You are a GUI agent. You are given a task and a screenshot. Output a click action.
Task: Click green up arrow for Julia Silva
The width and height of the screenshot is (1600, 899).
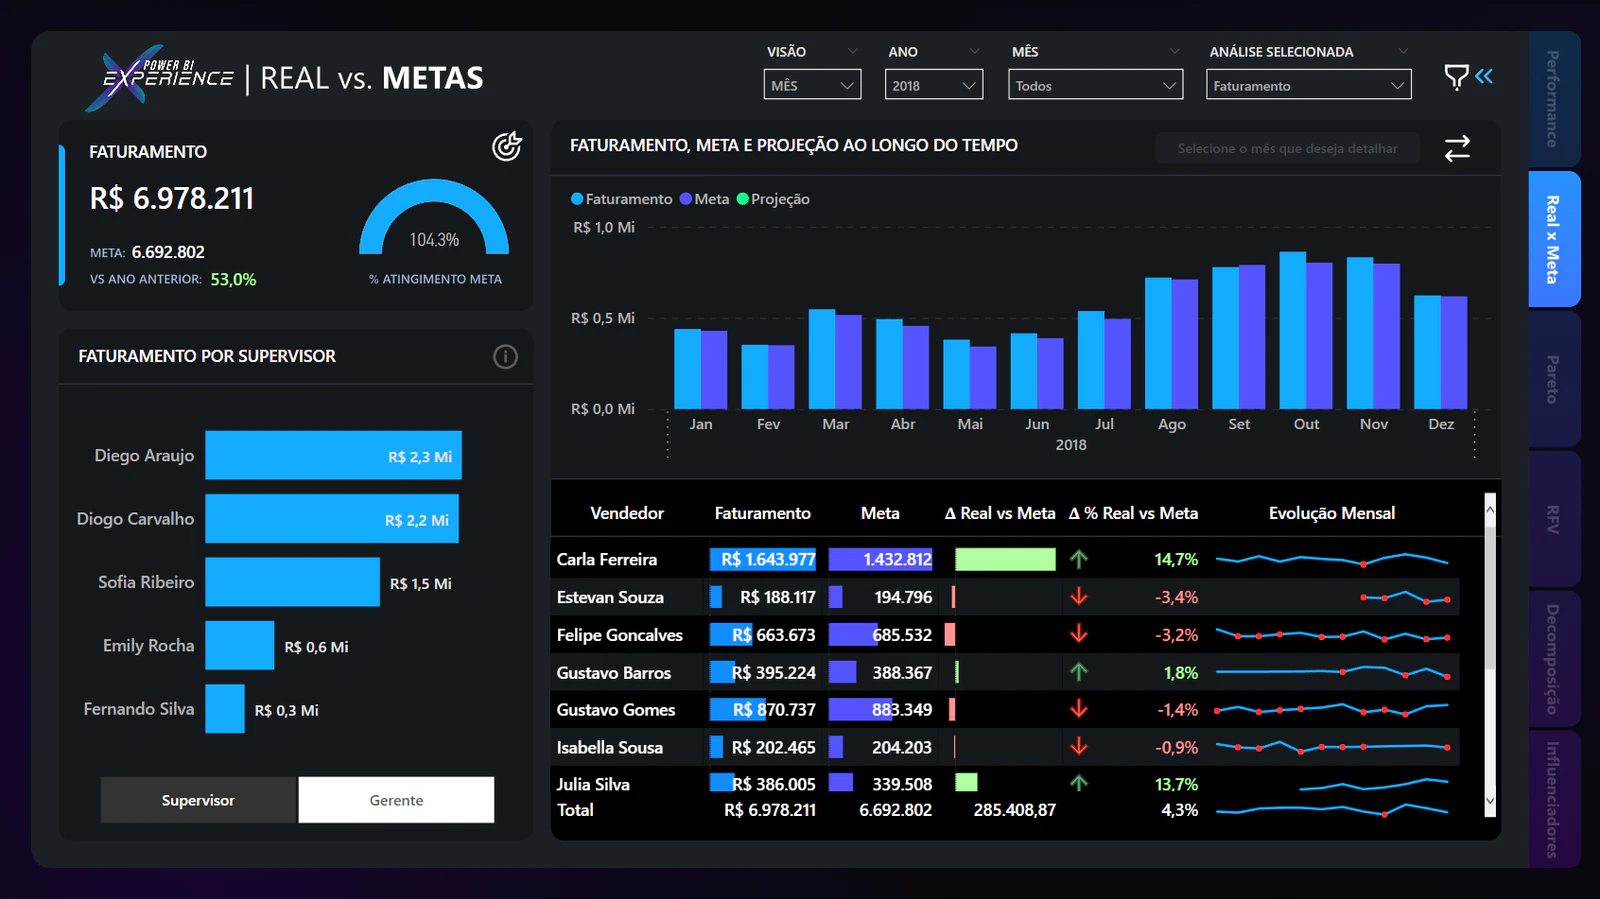pos(1078,783)
